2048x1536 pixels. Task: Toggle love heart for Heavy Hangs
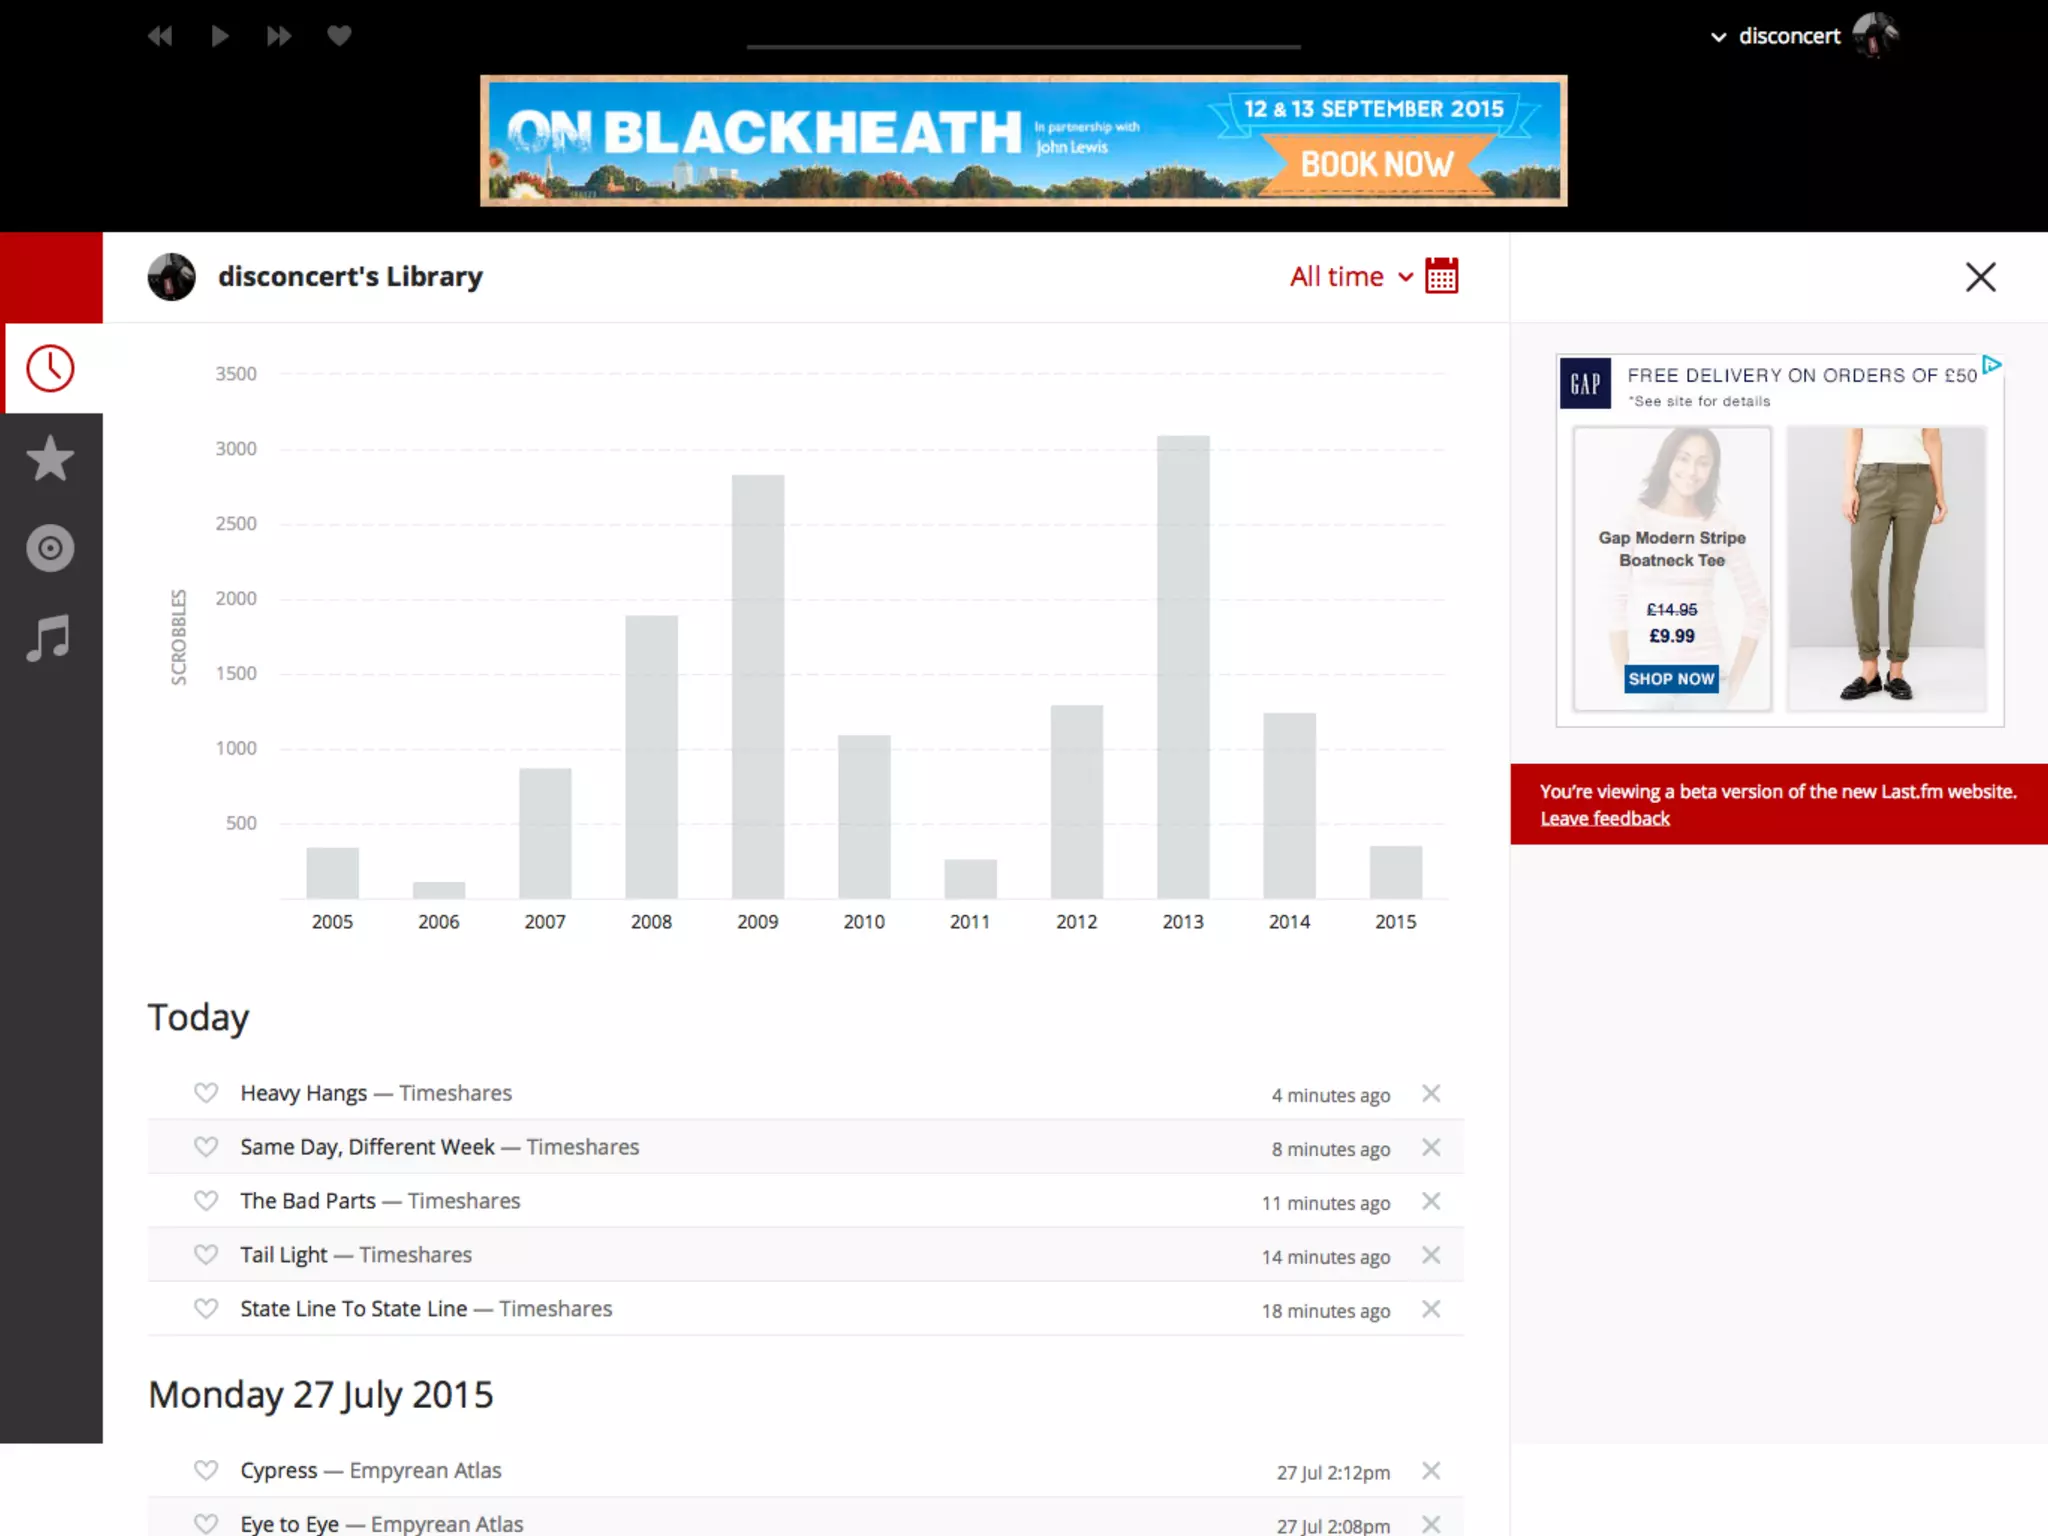click(206, 1093)
